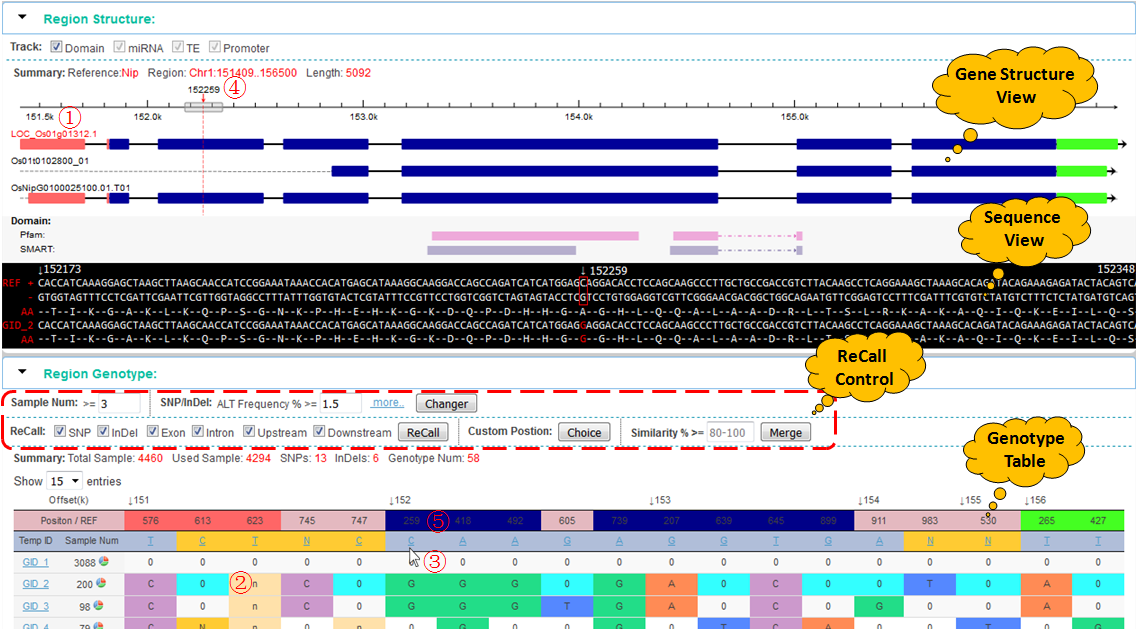Toggle the Promoter track checkbox
The image size is (1137, 630).
coord(215,46)
